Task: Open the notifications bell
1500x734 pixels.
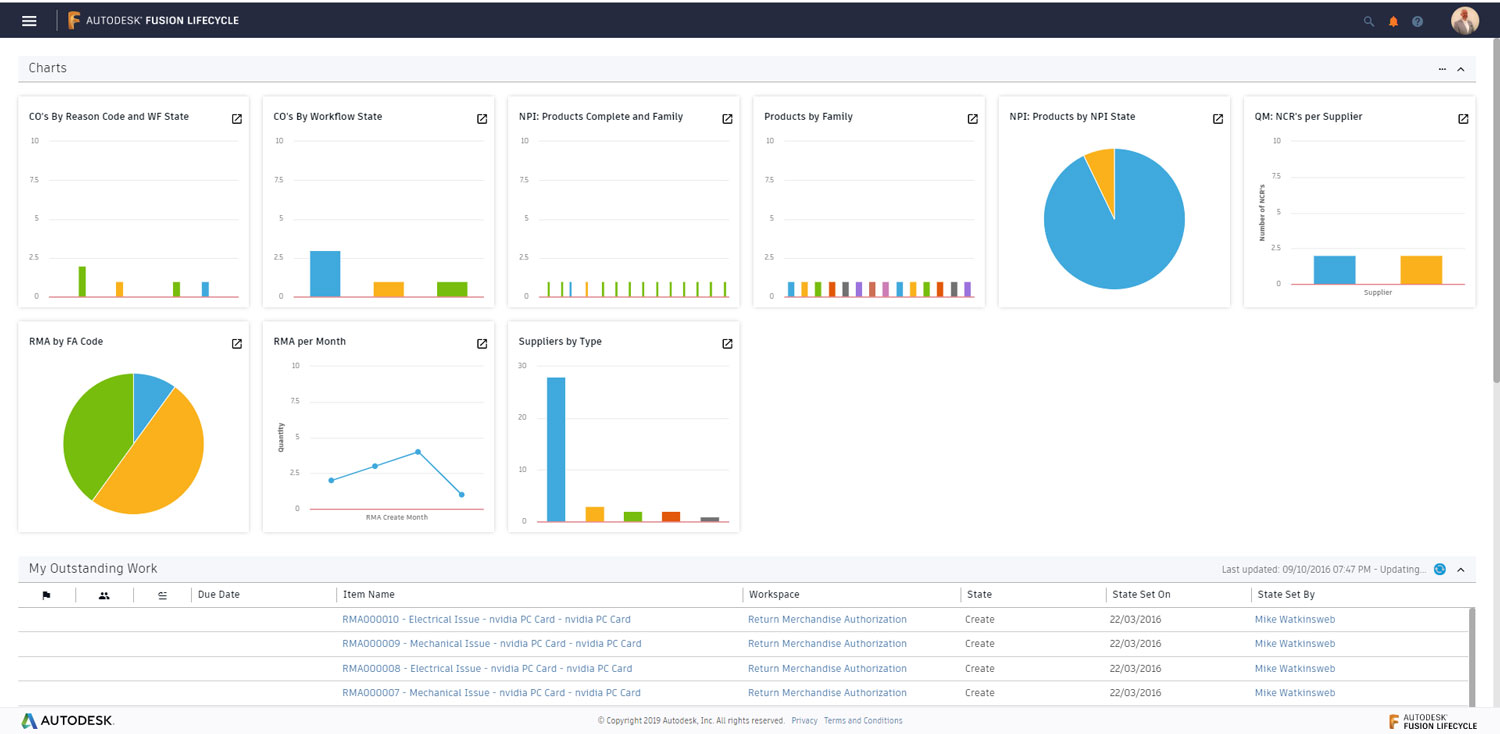Action: click(1393, 21)
